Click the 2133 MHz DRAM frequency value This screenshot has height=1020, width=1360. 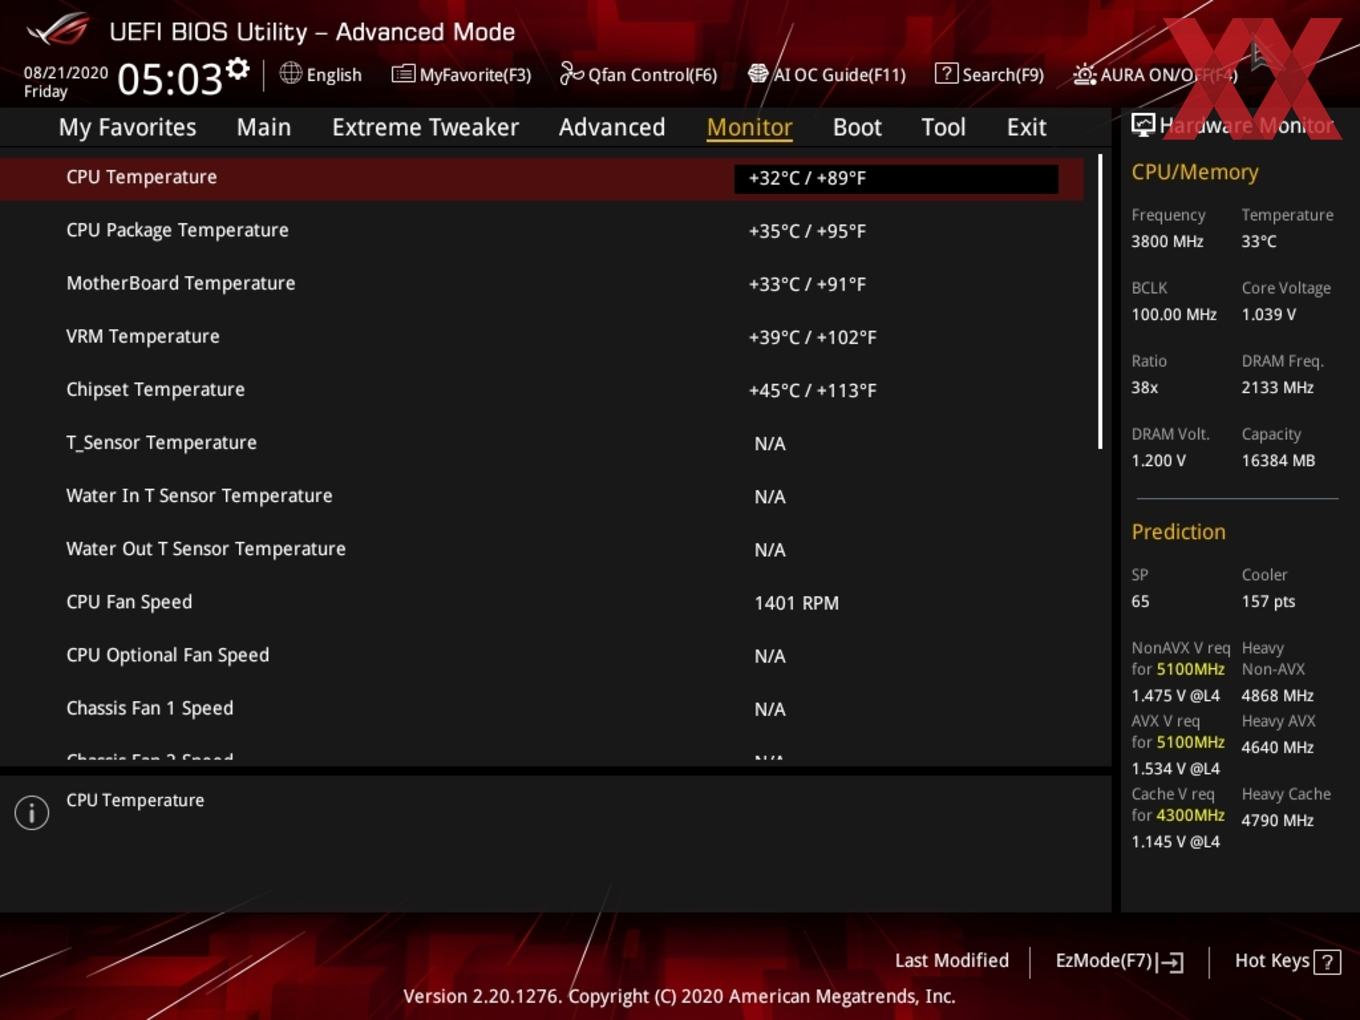[x=1277, y=387]
